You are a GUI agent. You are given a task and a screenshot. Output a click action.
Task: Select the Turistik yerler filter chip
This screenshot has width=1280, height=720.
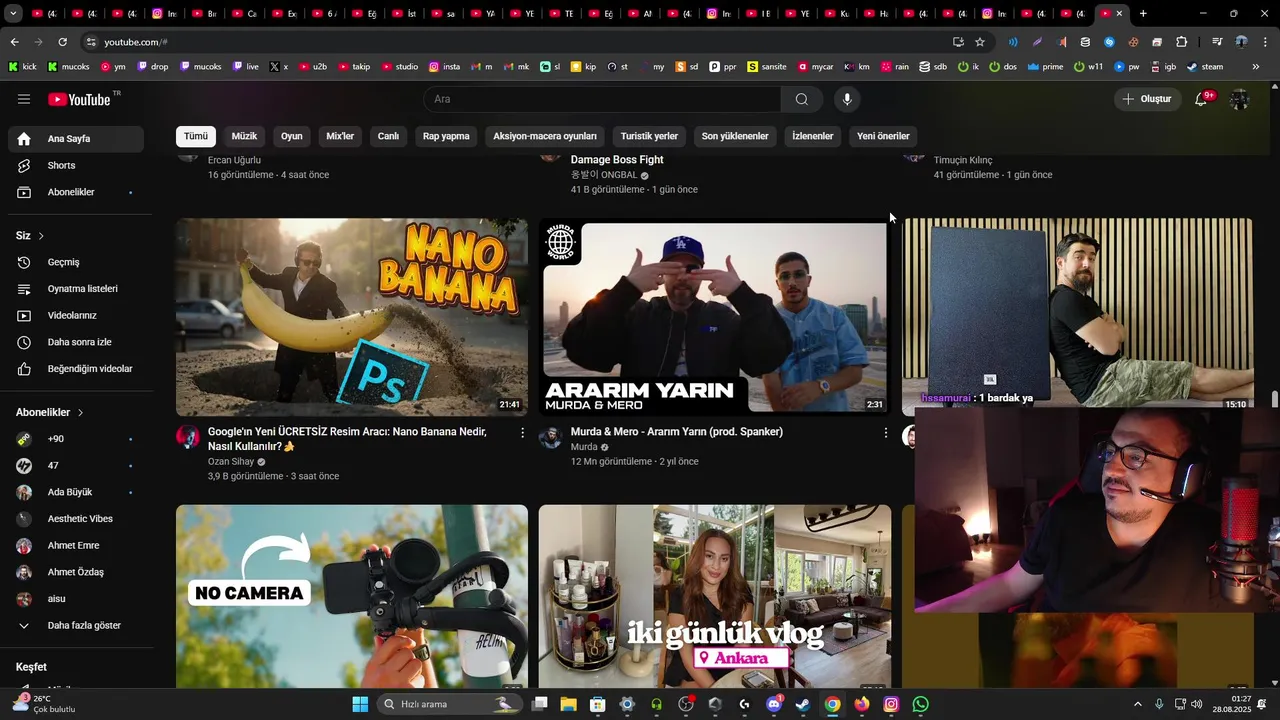click(x=649, y=136)
